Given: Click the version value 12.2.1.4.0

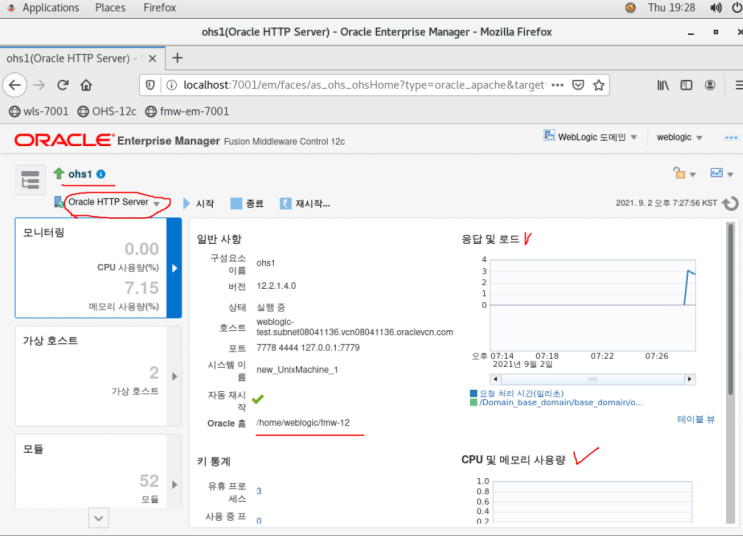Looking at the screenshot, I should pos(276,286).
